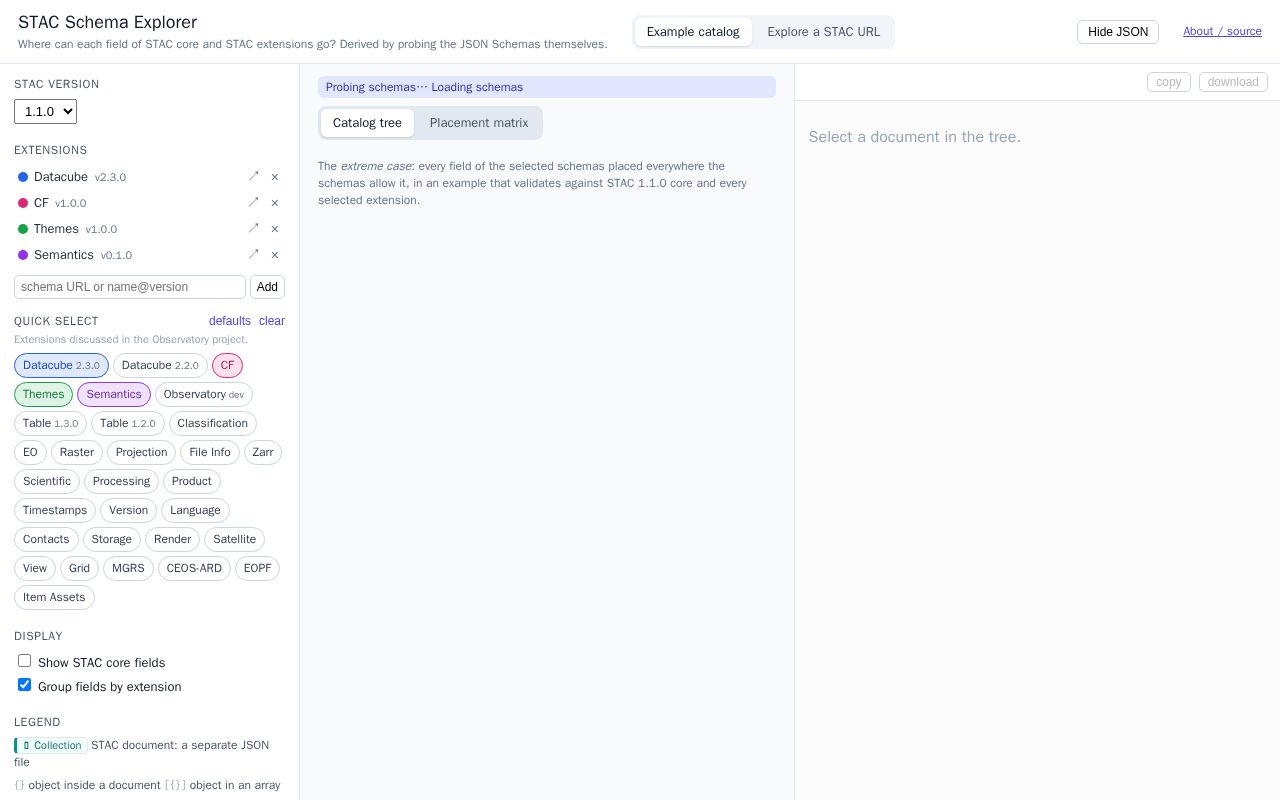The image size is (1280, 800).
Task: Click the defaults link in Quick Select
Action: [x=230, y=321]
